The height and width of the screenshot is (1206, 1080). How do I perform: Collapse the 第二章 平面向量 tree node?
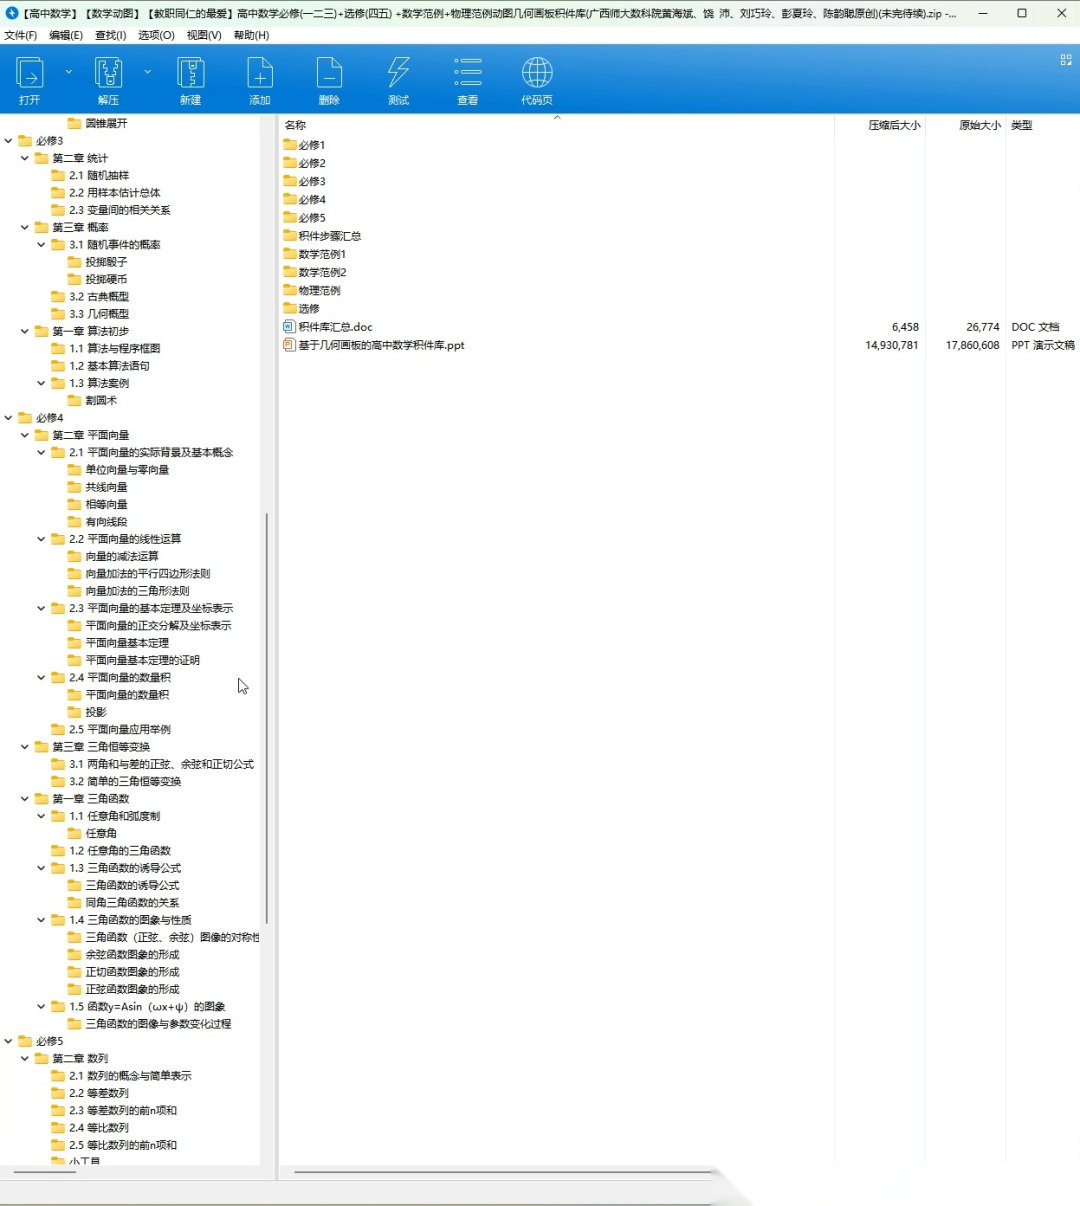click(x=25, y=435)
